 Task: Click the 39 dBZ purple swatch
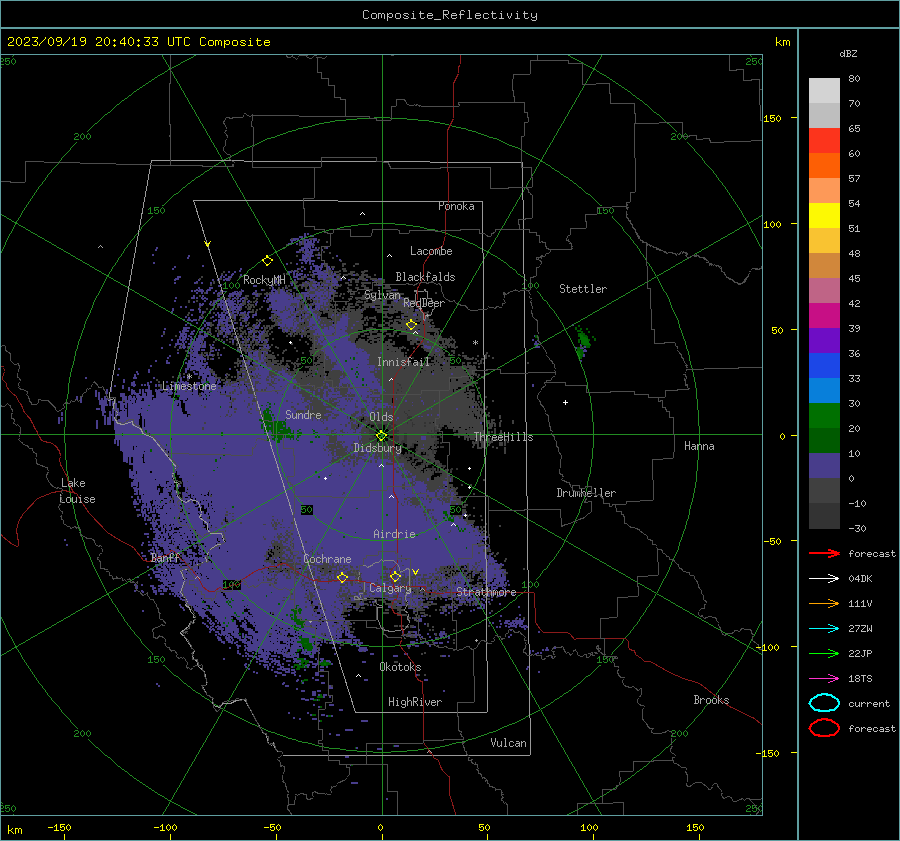tap(824, 340)
